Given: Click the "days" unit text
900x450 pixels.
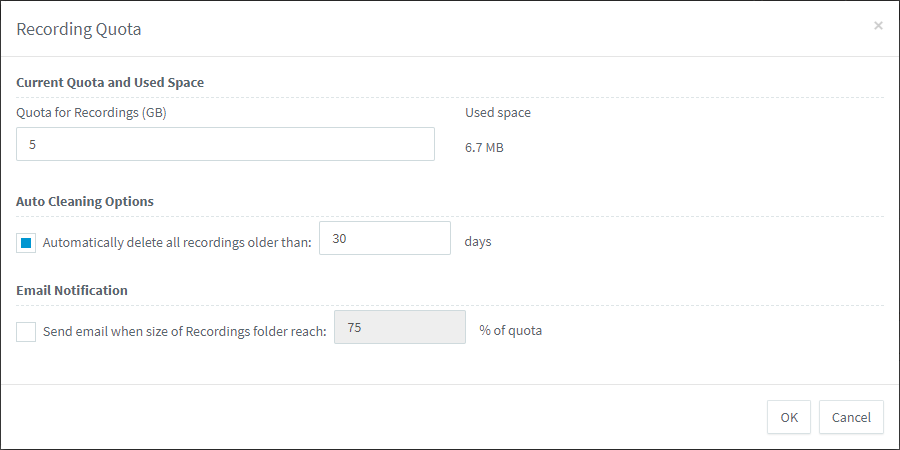Looking at the screenshot, I should 478,241.
